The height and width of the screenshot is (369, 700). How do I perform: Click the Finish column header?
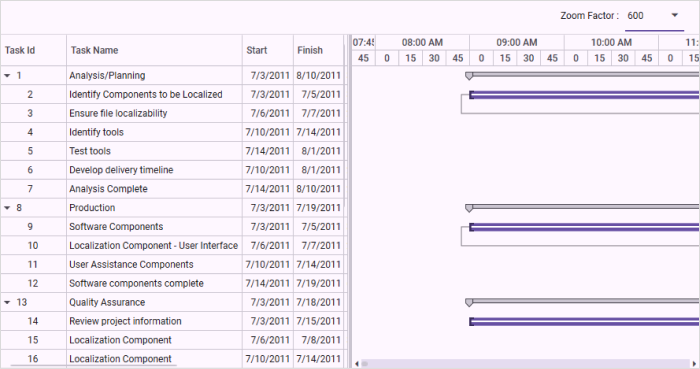pyautogui.click(x=319, y=50)
